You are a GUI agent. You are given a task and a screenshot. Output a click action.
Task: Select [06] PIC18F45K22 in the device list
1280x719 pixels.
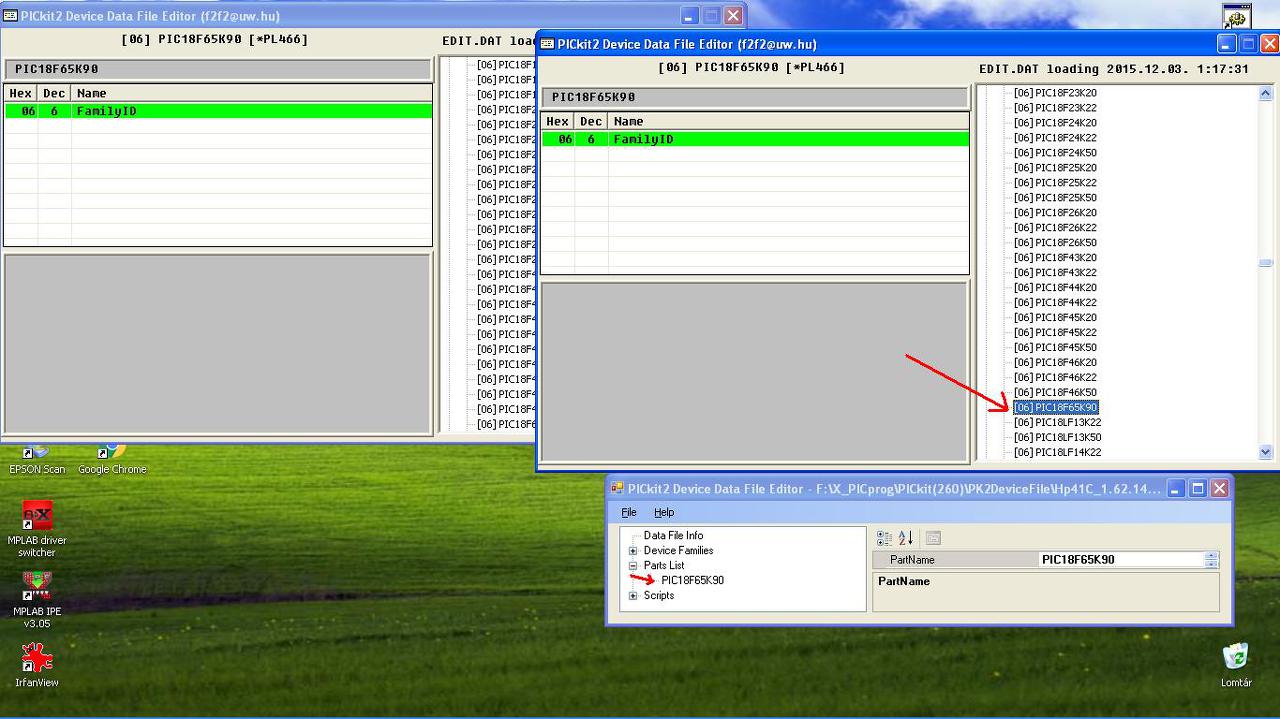pos(1055,333)
